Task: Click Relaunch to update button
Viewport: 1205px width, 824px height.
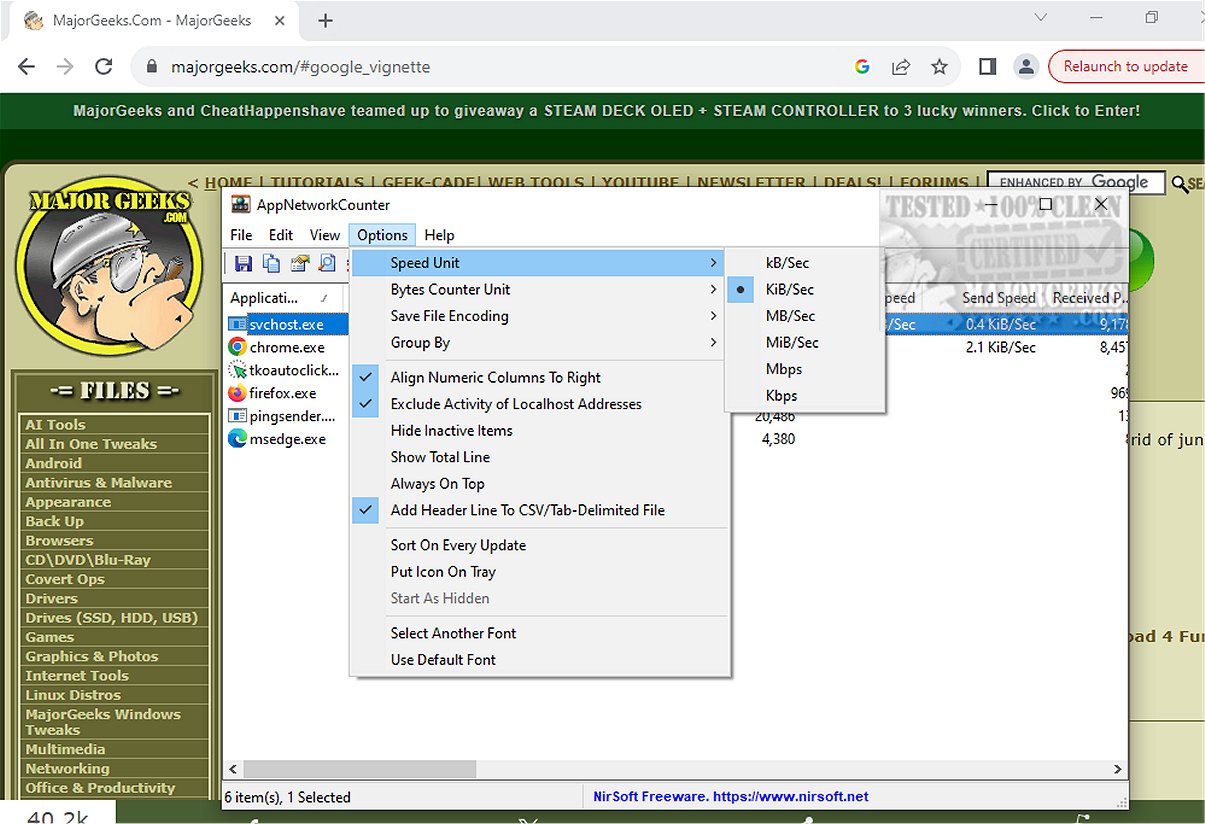Action: pyautogui.click(x=1125, y=67)
